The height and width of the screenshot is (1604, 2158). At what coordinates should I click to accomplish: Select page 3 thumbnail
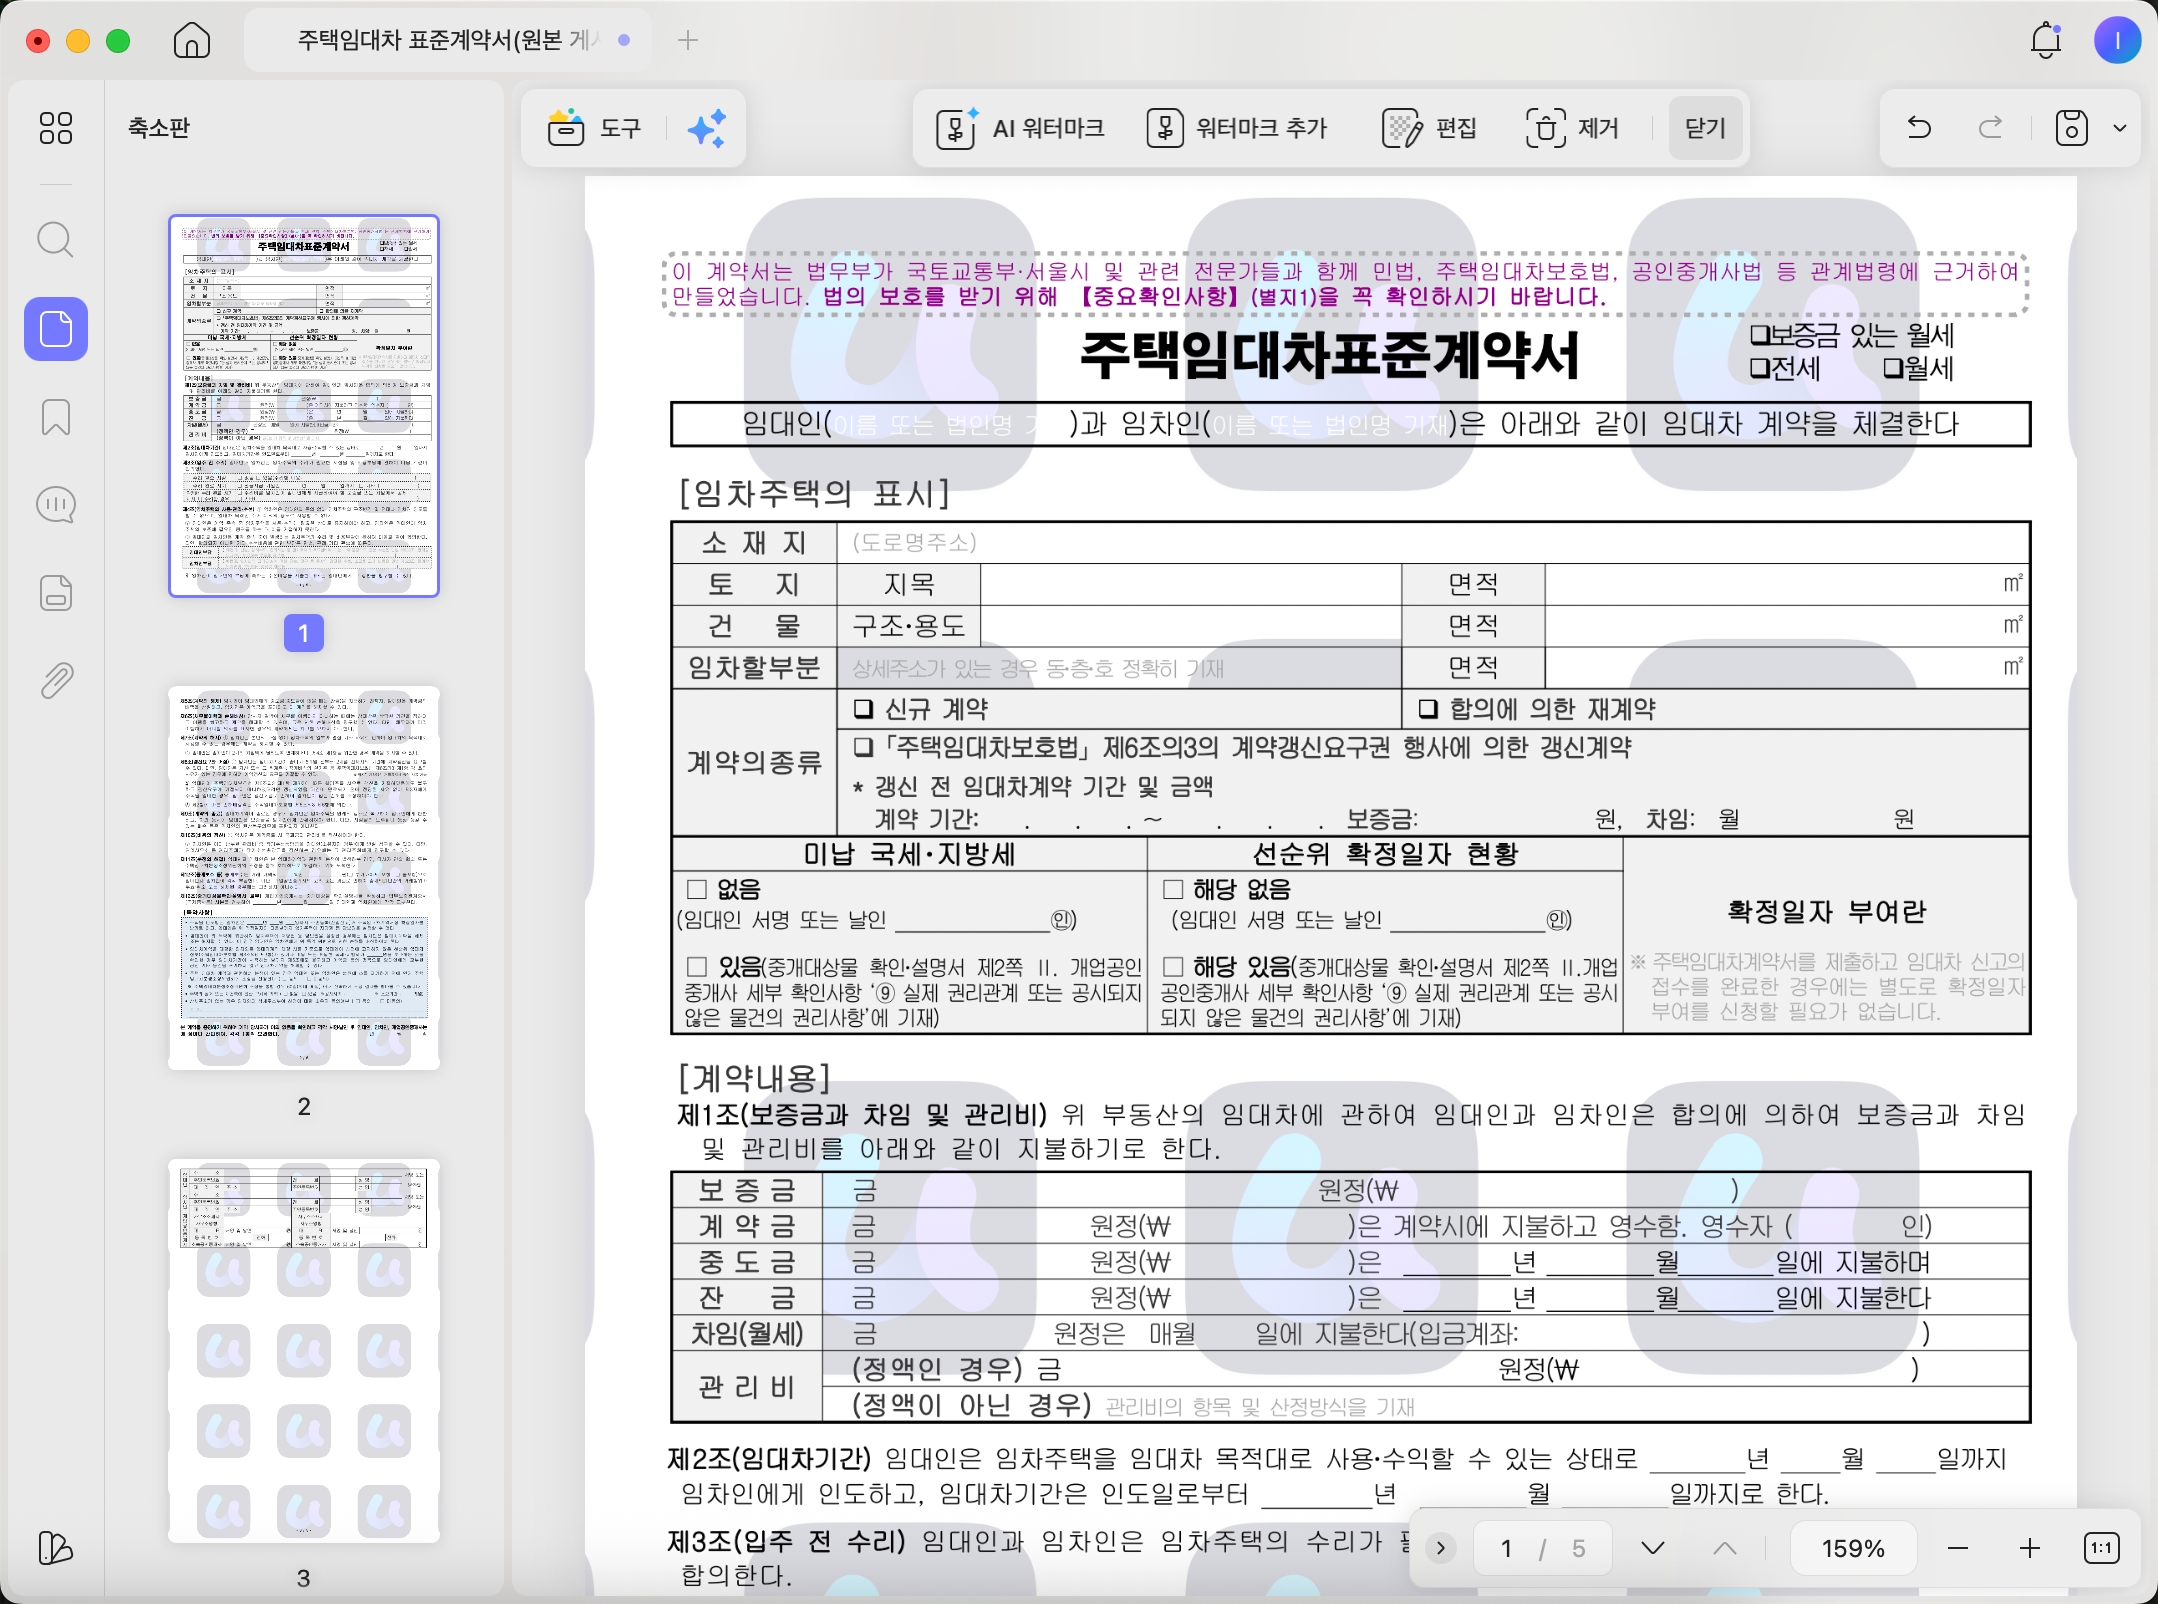pos(304,1350)
